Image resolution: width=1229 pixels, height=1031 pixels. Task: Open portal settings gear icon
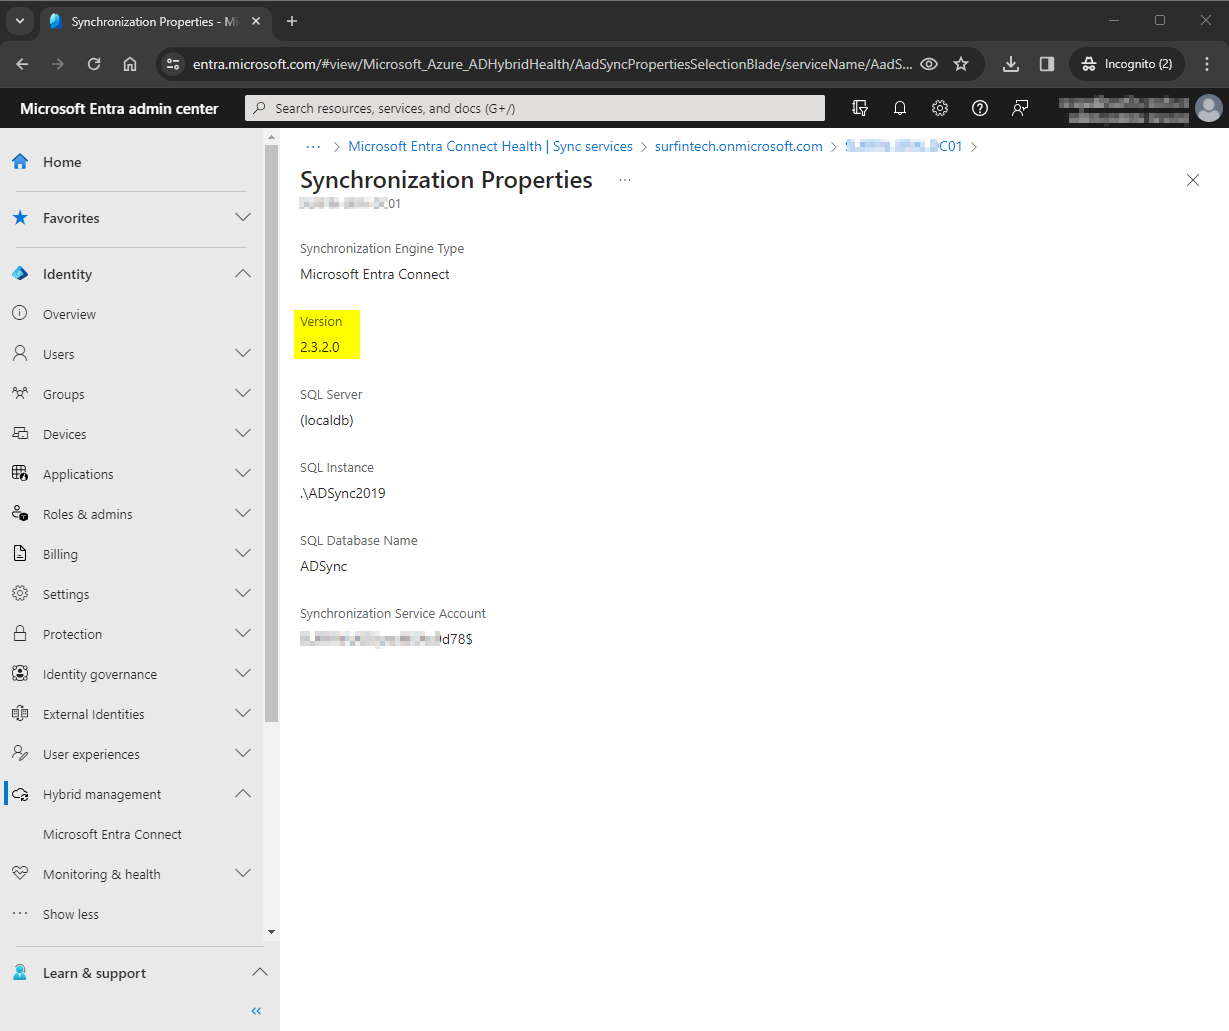coord(940,108)
